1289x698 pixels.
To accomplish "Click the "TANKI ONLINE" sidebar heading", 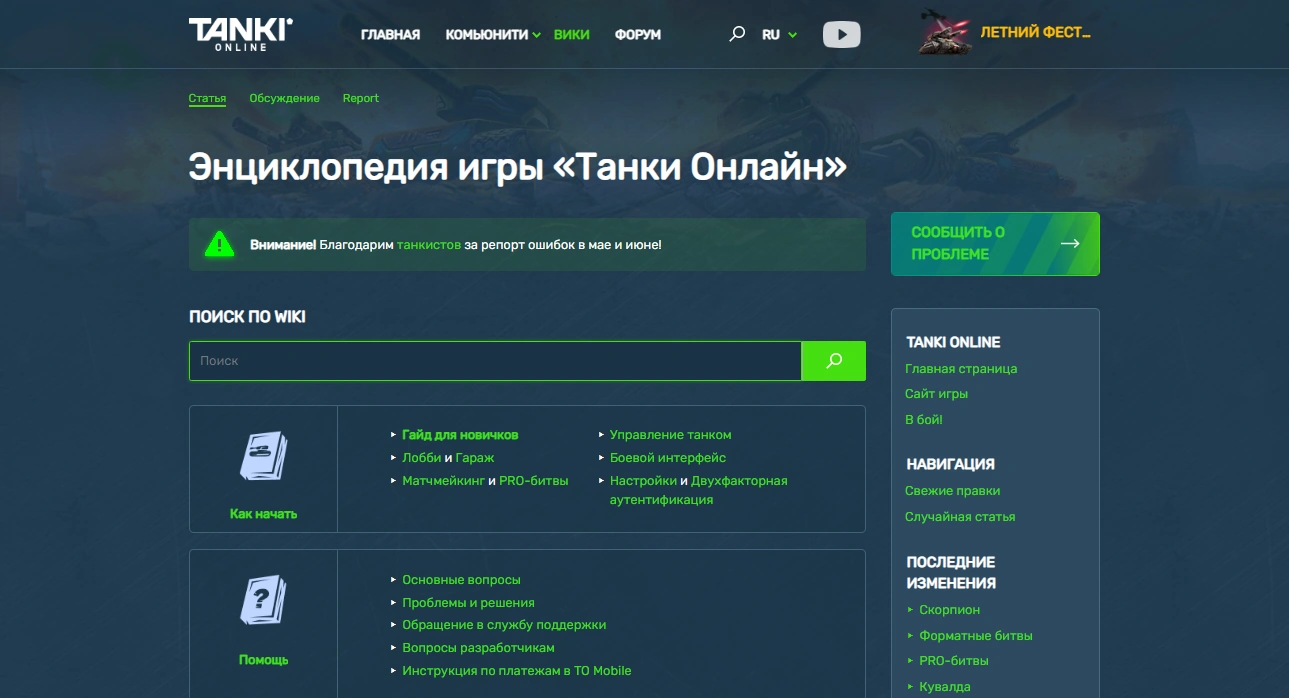I will [953, 342].
